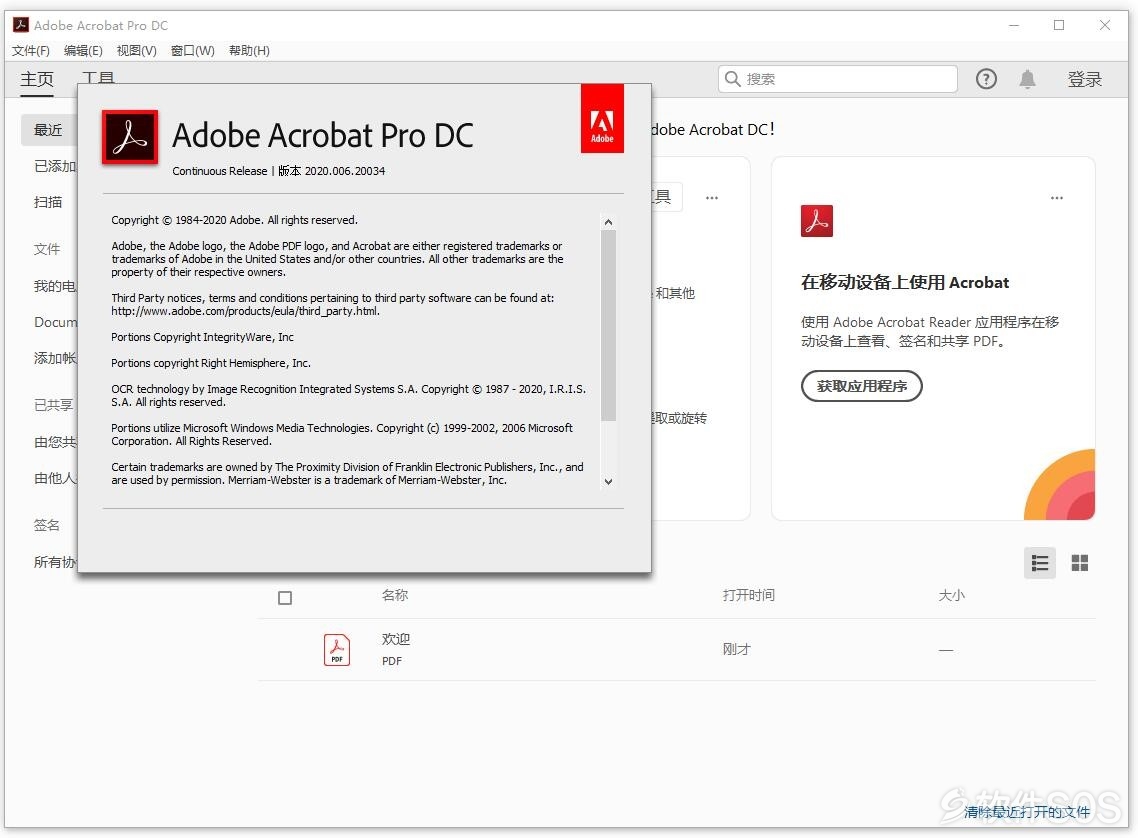This screenshot has width=1138, height=838.
Task: Click scroll up arrow in About text
Action: point(608,222)
